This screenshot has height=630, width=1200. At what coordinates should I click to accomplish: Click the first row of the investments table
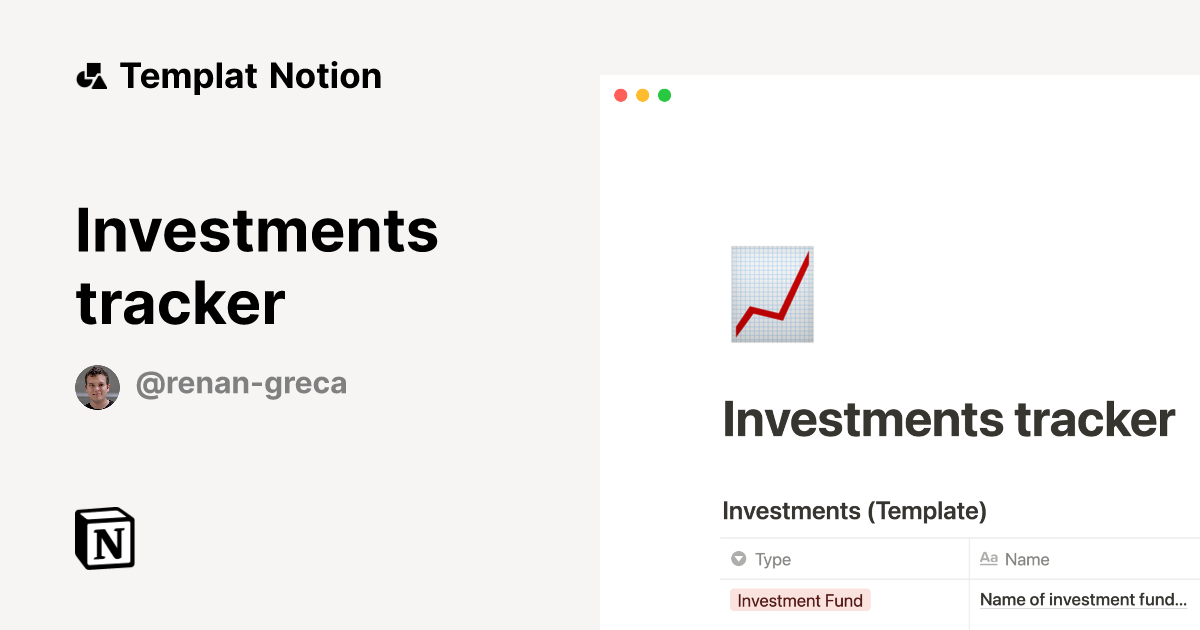950,600
